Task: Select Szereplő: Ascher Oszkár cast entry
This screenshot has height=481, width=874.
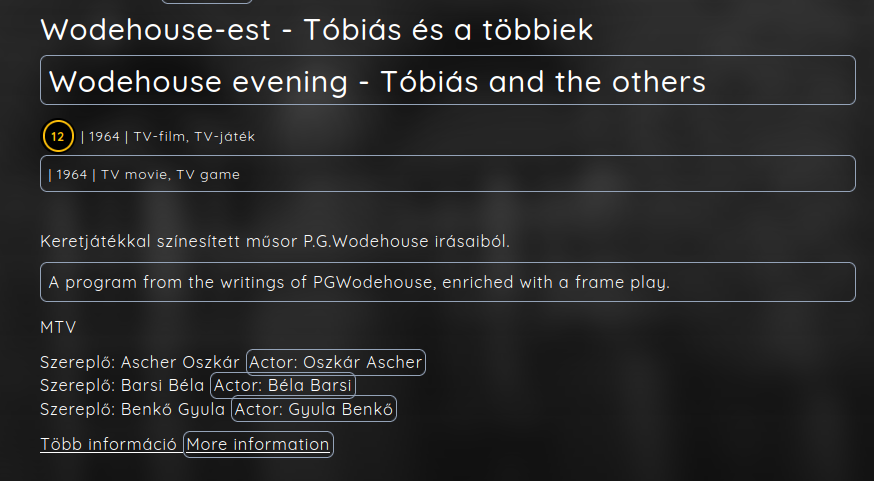Action: tap(140, 362)
